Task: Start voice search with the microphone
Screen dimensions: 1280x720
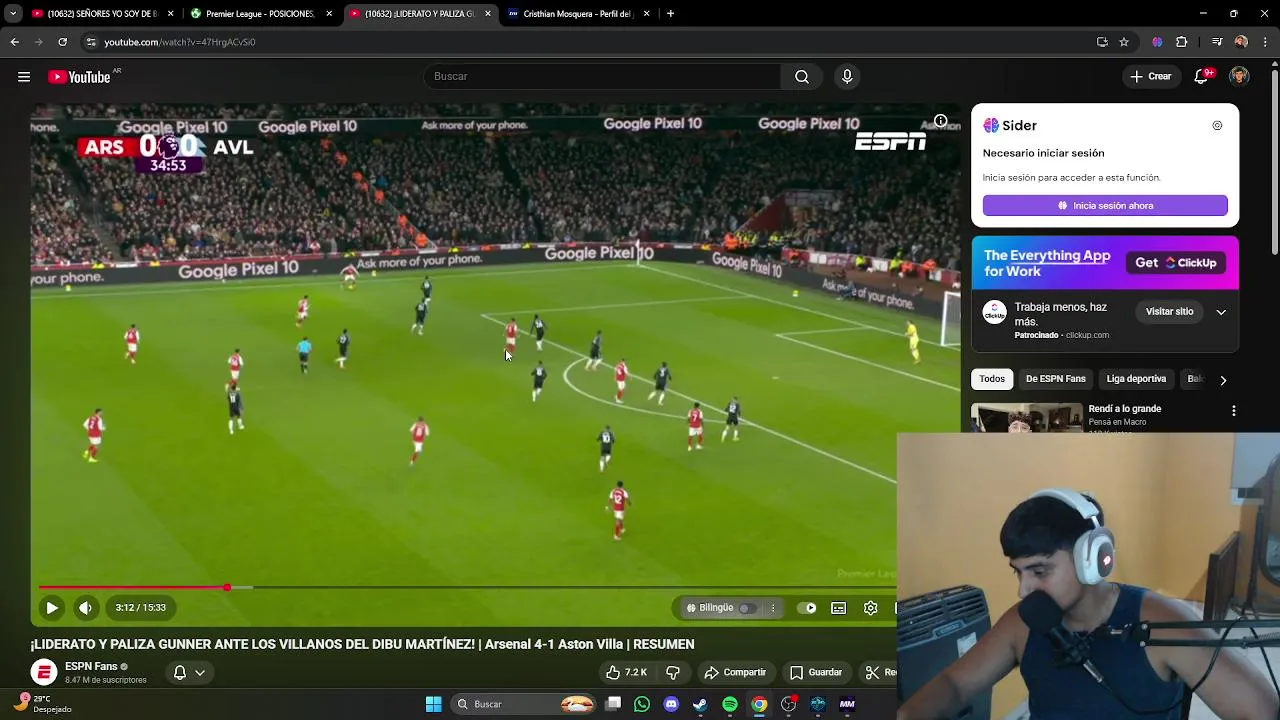Action: point(847,77)
